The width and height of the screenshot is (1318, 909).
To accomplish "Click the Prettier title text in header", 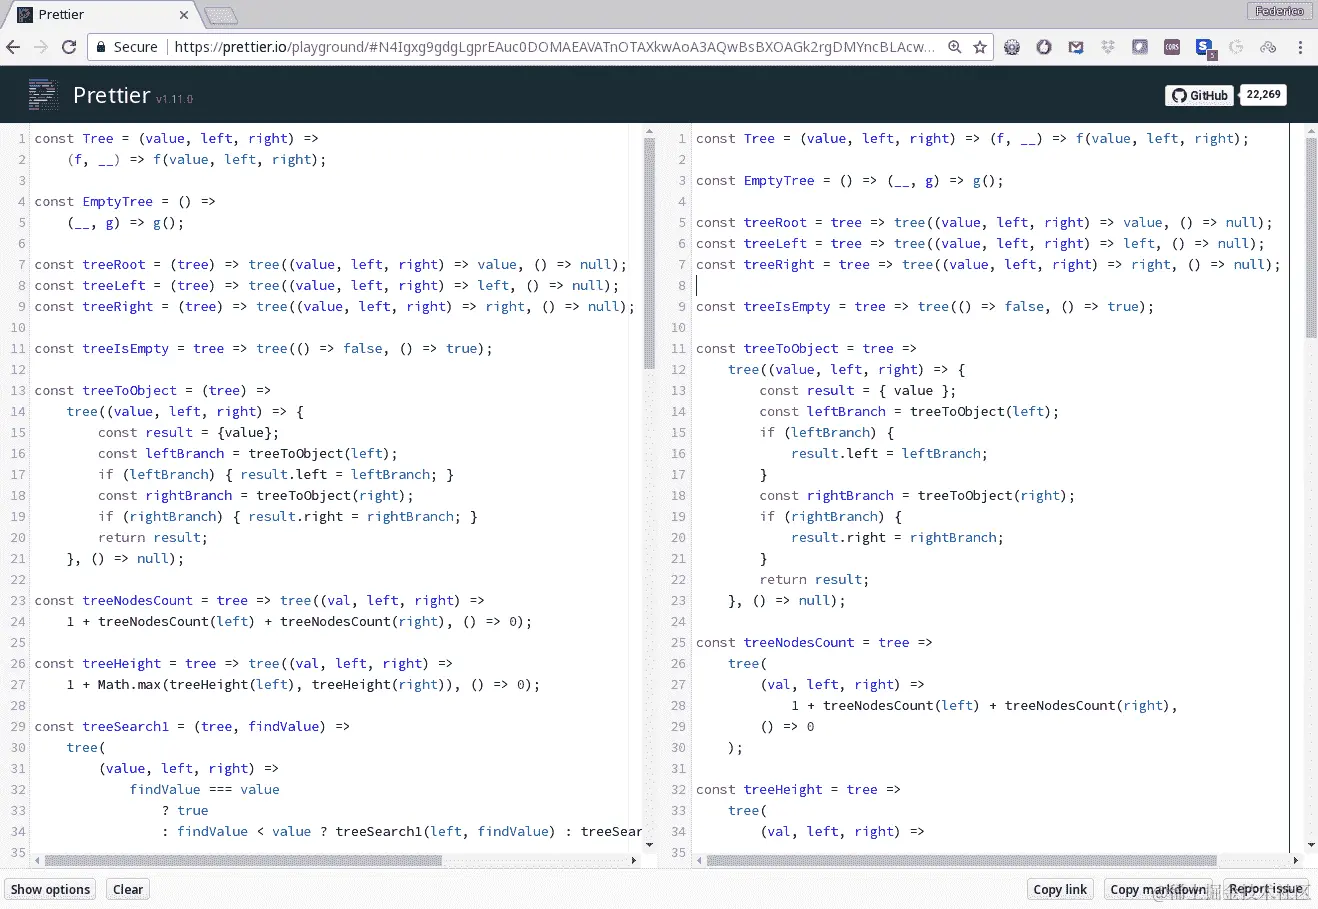I will pyautogui.click(x=111, y=95).
